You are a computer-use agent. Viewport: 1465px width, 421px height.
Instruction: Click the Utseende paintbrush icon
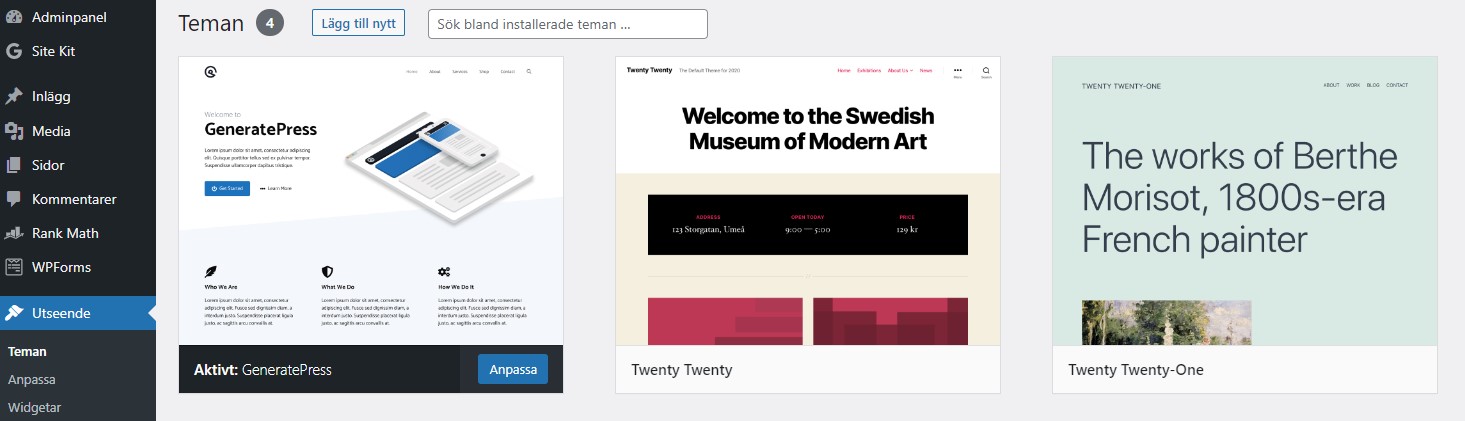coord(14,313)
